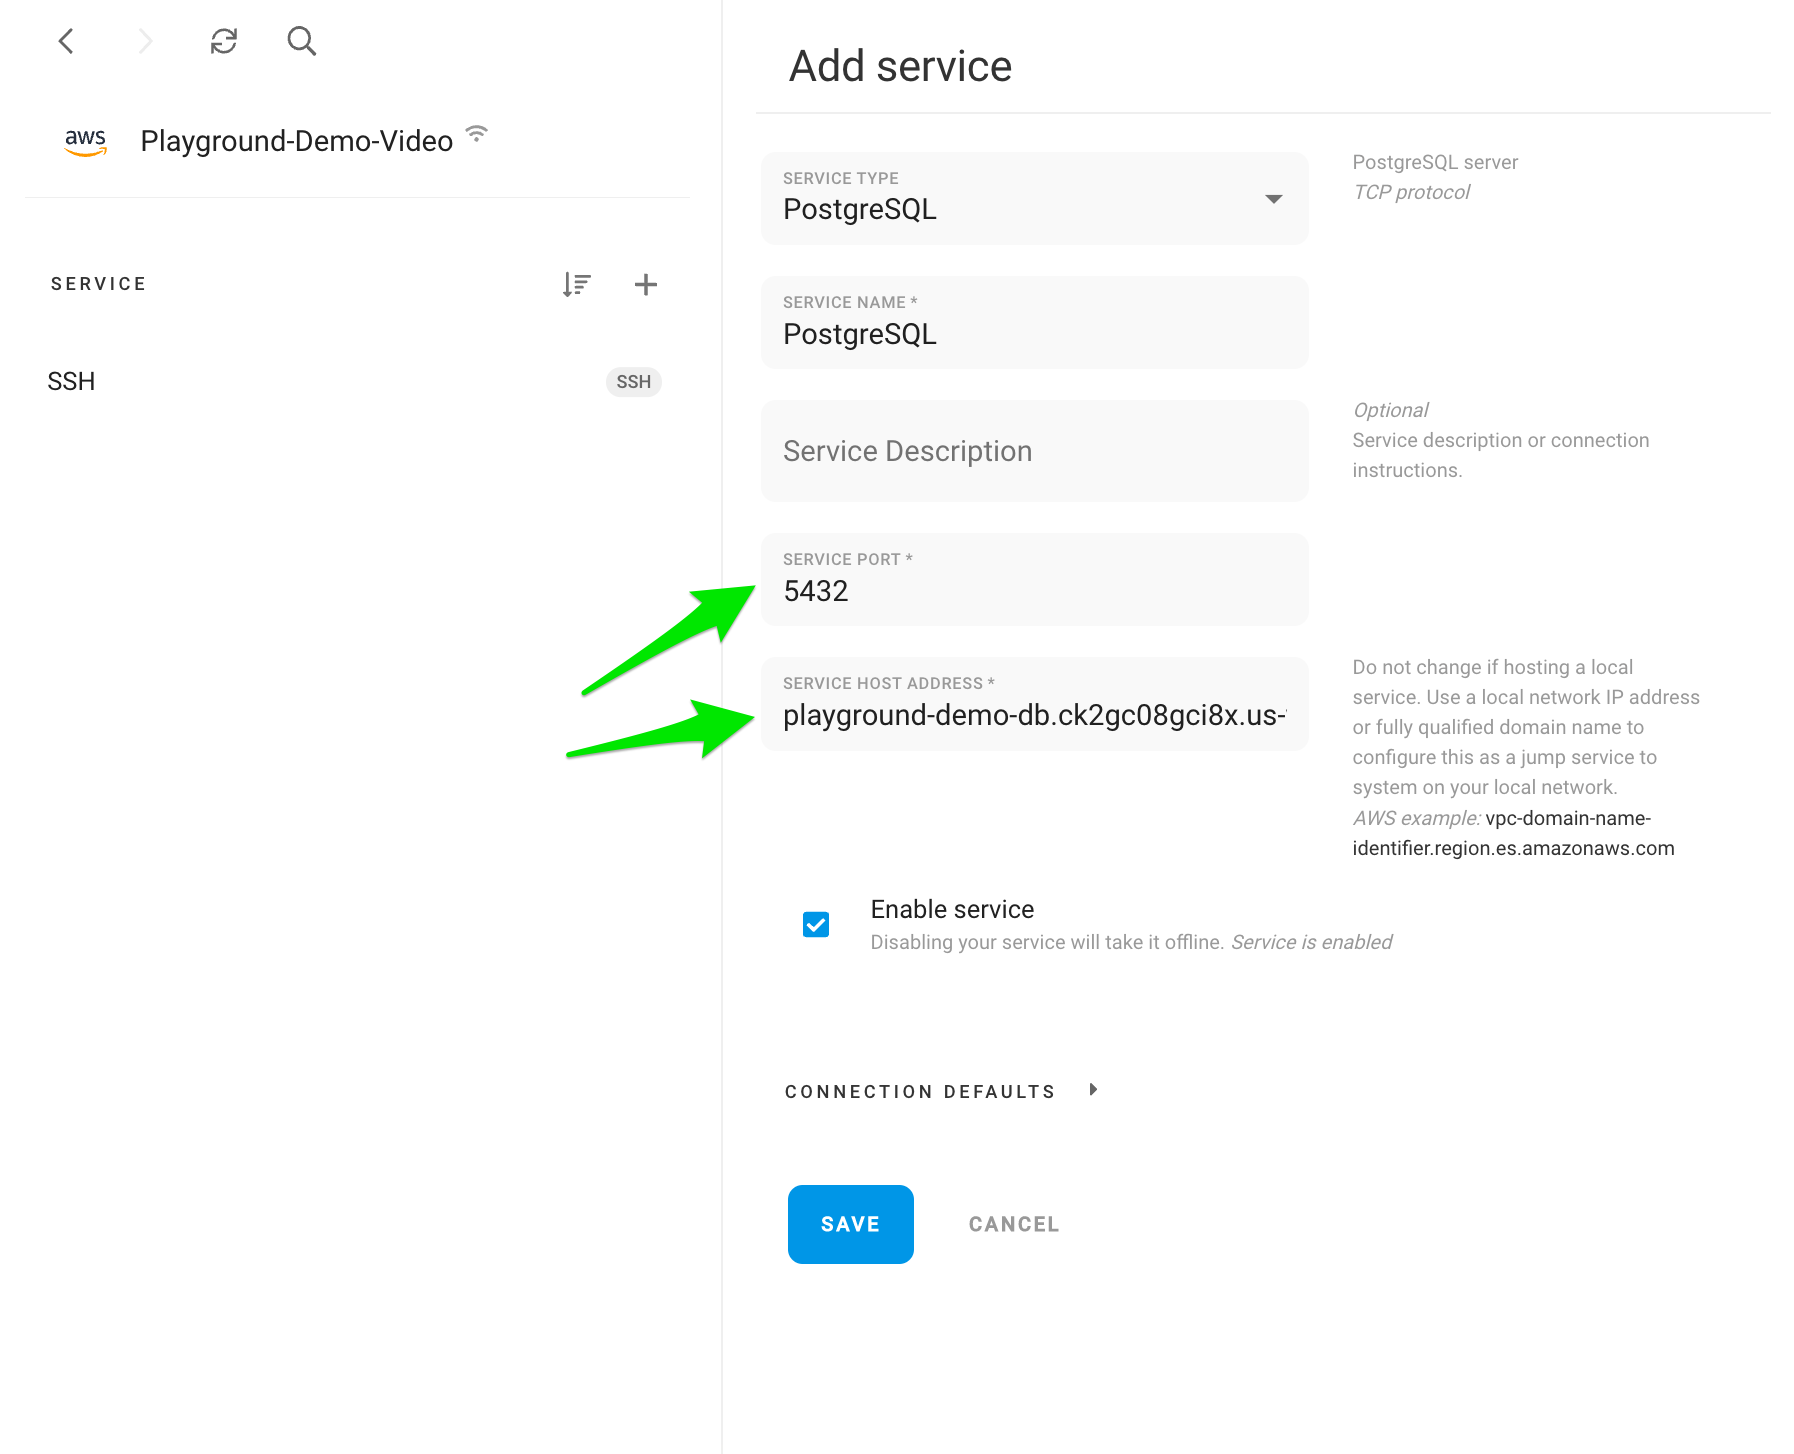Click the AWS logo icon
Viewport: 1794px width, 1454px height.
(x=86, y=142)
